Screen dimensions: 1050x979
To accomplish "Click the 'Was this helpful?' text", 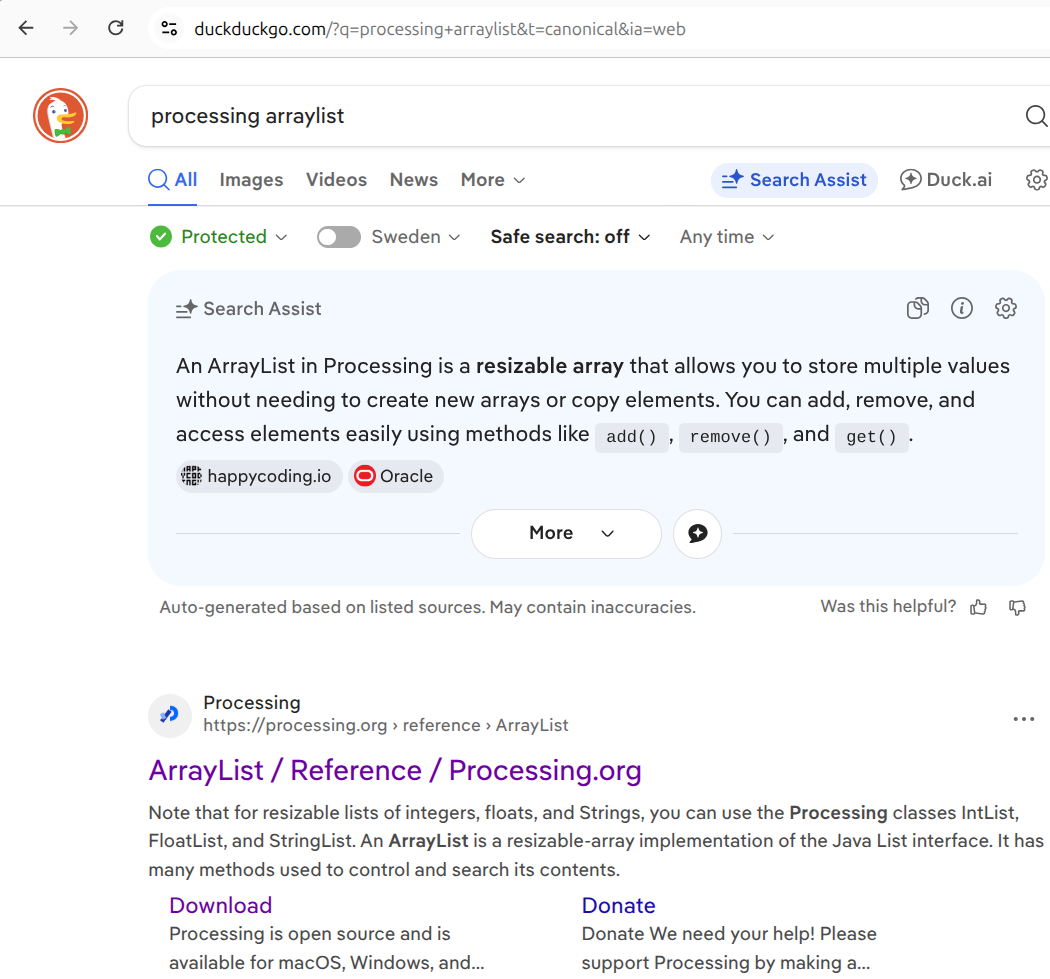I will (x=888, y=607).
